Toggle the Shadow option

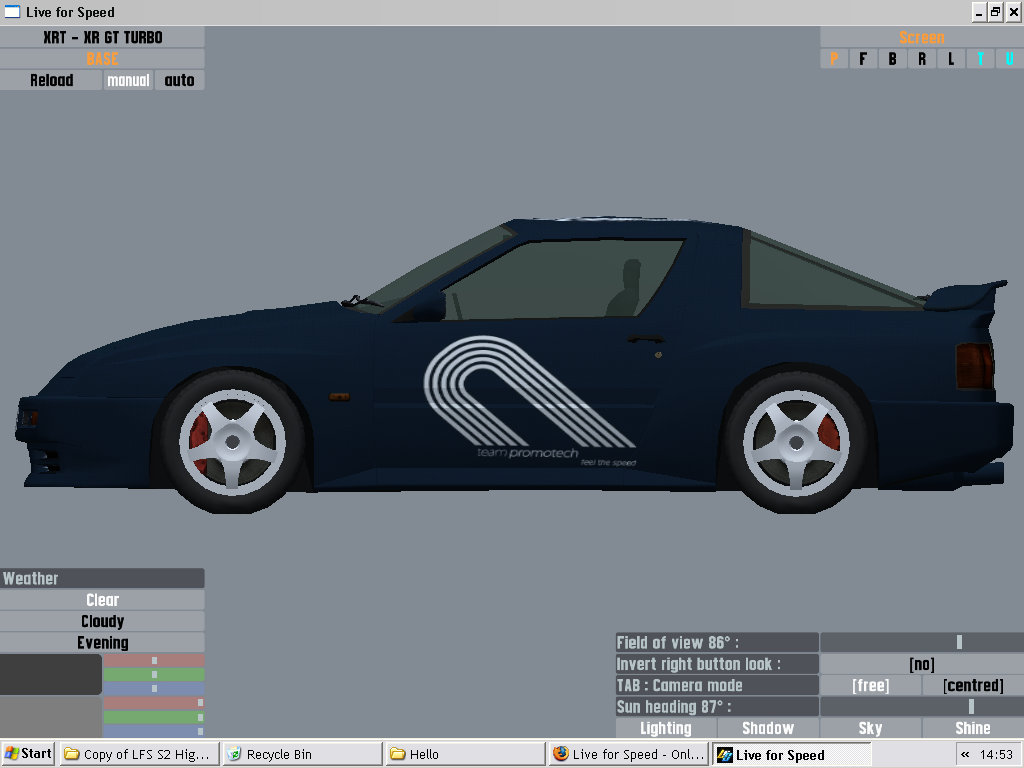(x=768, y=728)
